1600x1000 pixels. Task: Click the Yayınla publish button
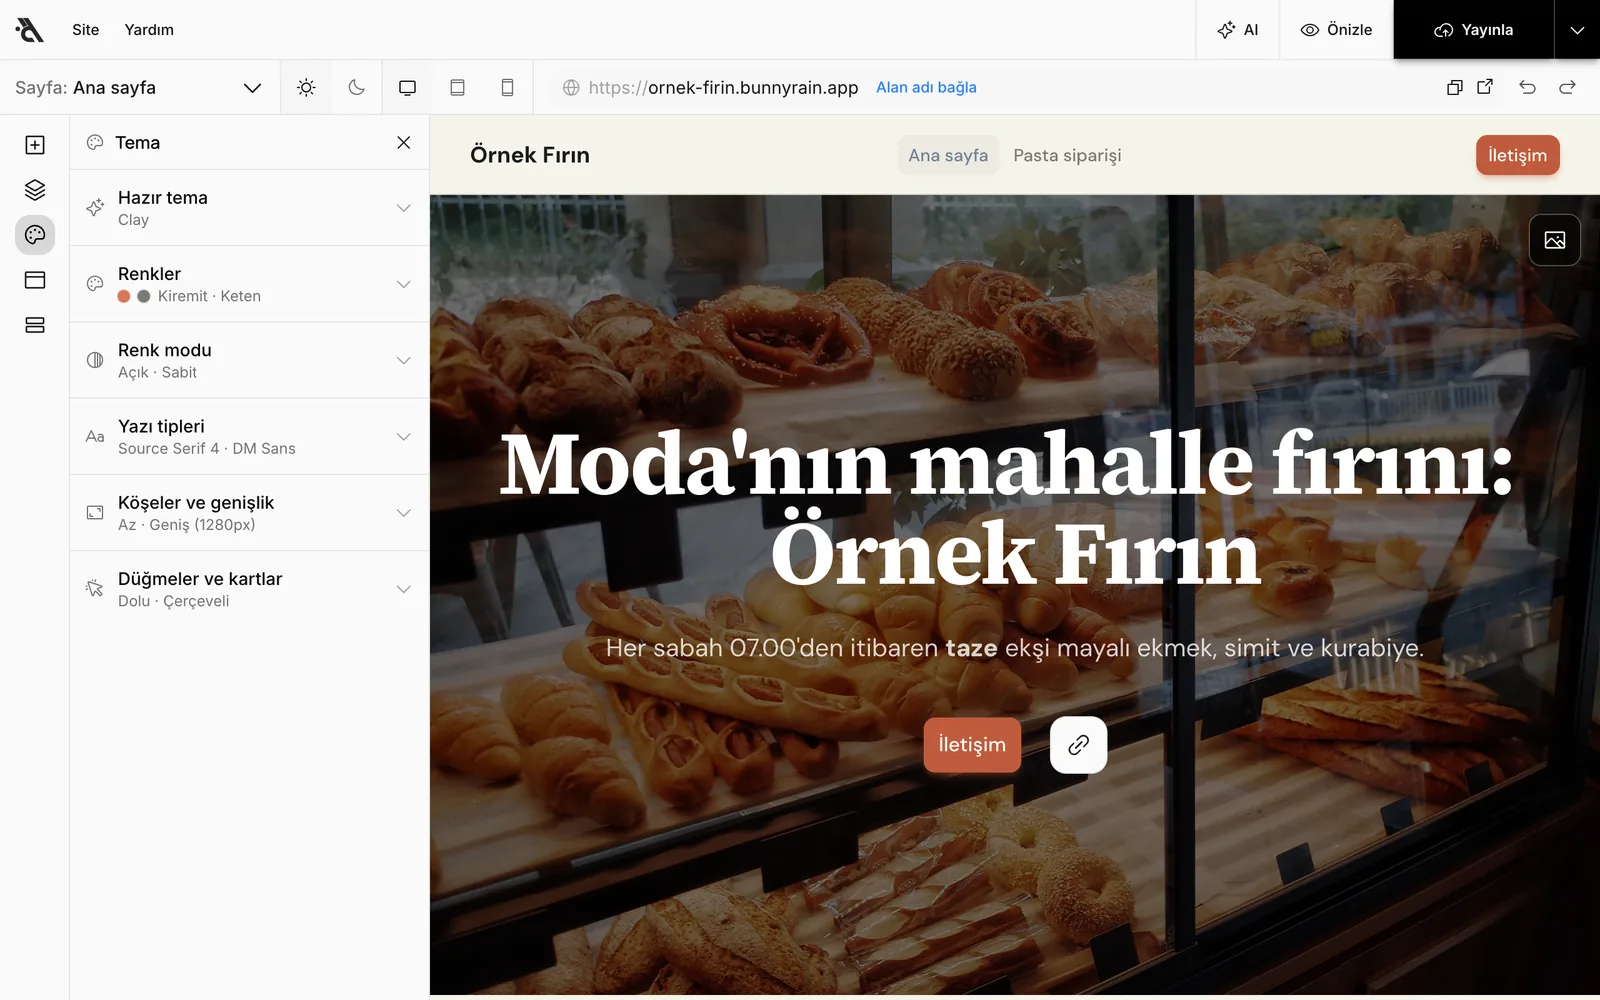point(1474,30)
